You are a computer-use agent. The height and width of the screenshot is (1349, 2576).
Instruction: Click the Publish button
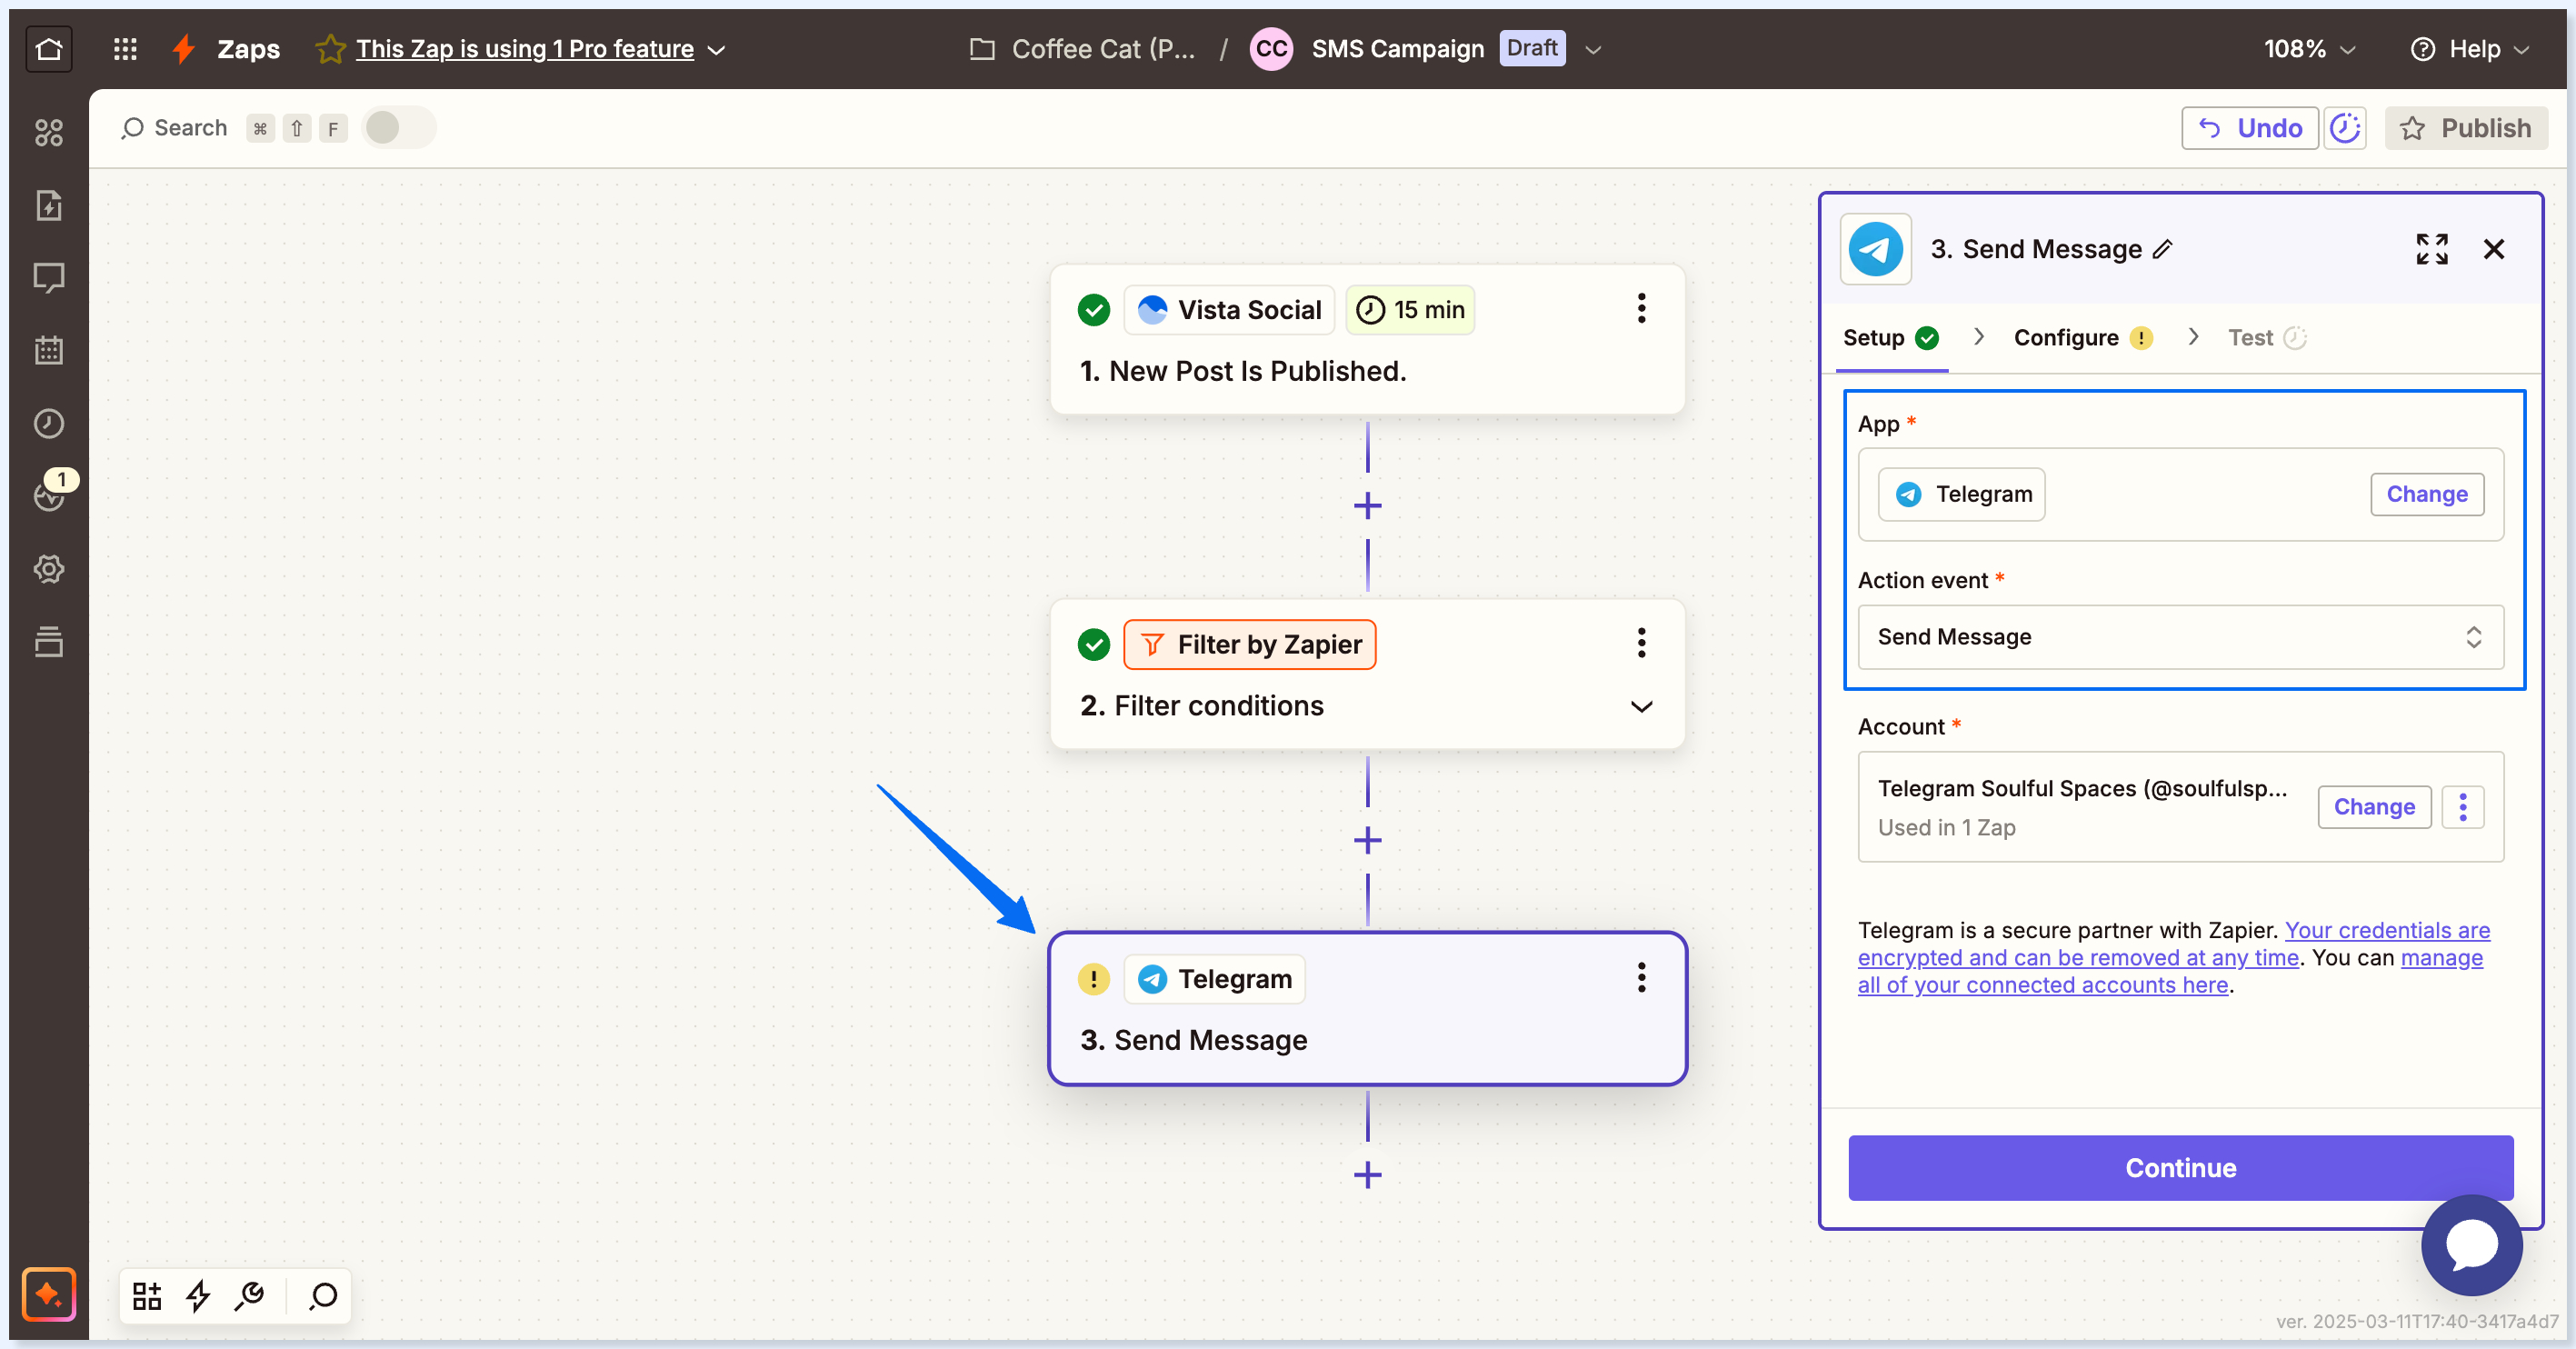2466,128
